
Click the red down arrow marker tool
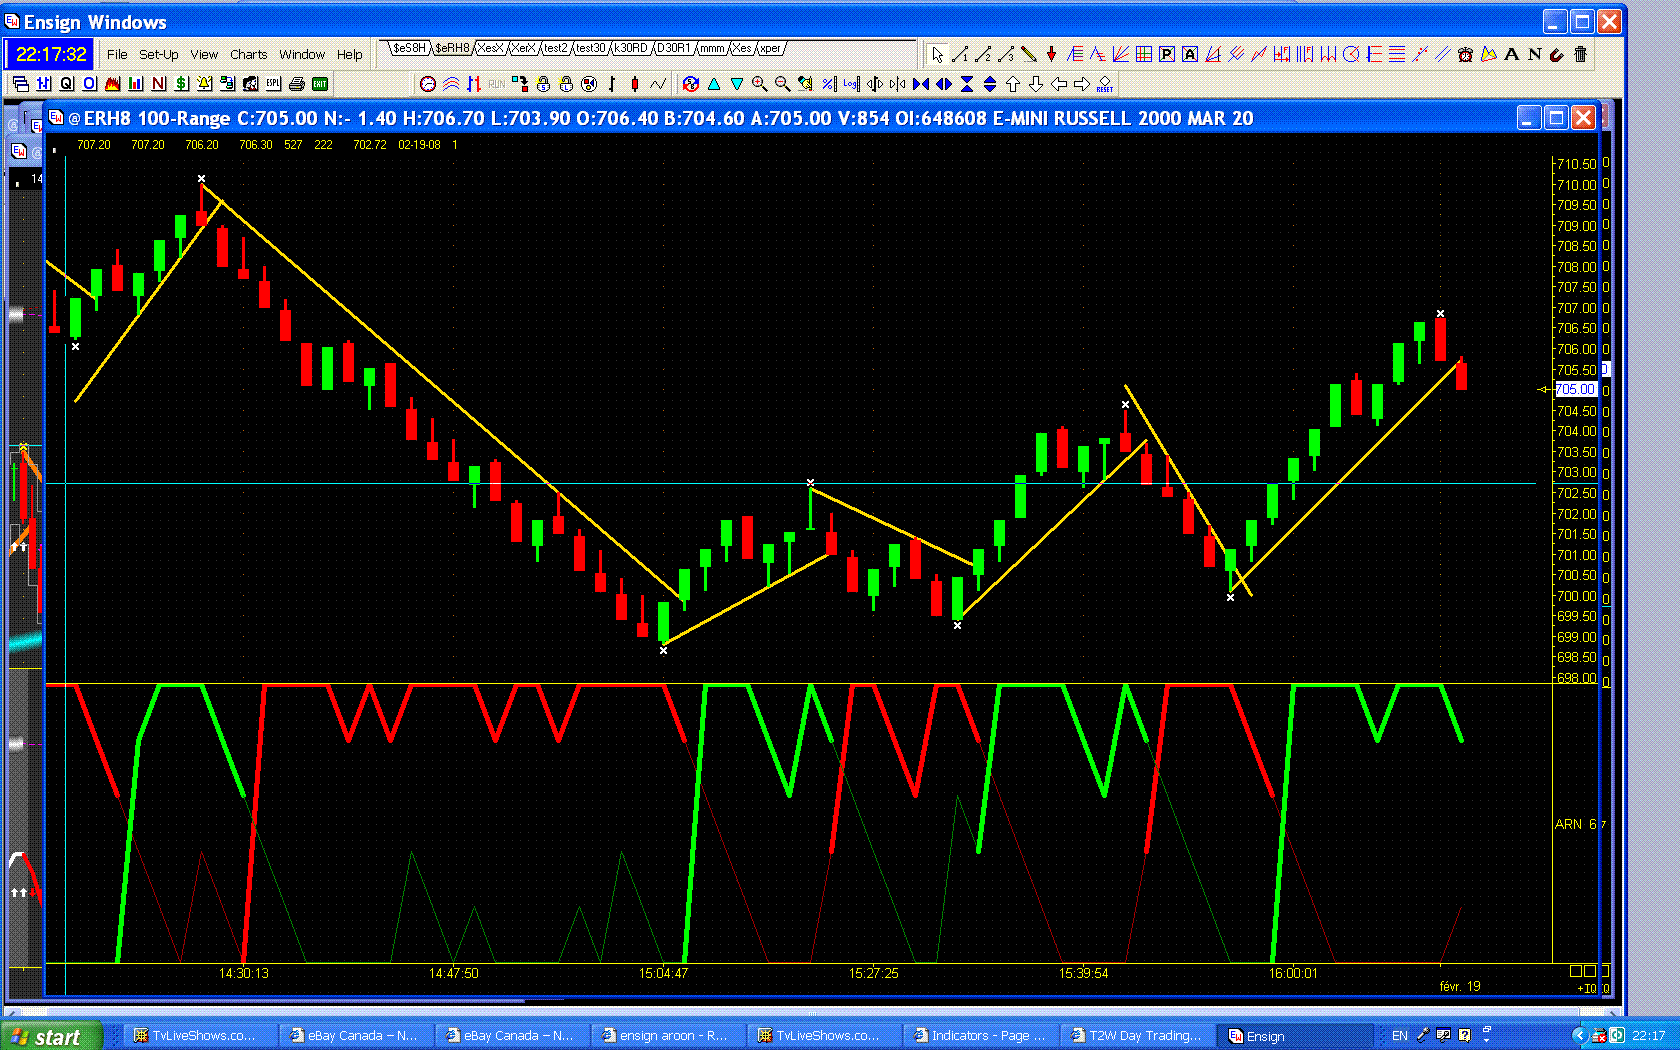(x=1051, y=54)
